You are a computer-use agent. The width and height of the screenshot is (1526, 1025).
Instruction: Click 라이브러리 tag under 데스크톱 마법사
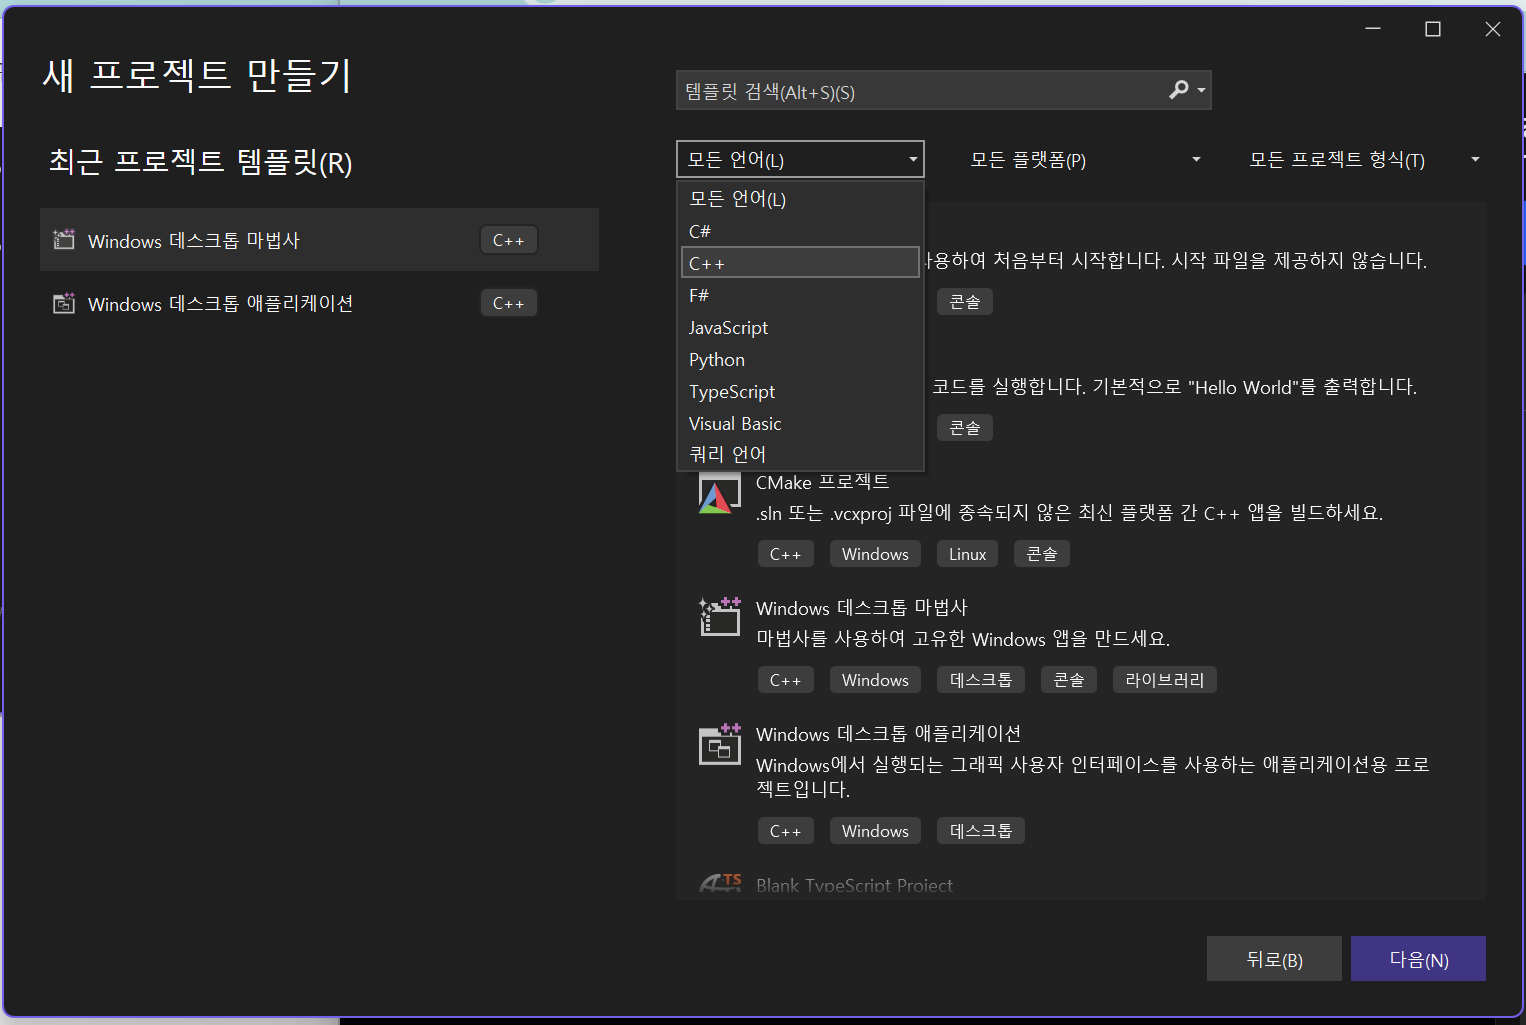[1164, 680]
